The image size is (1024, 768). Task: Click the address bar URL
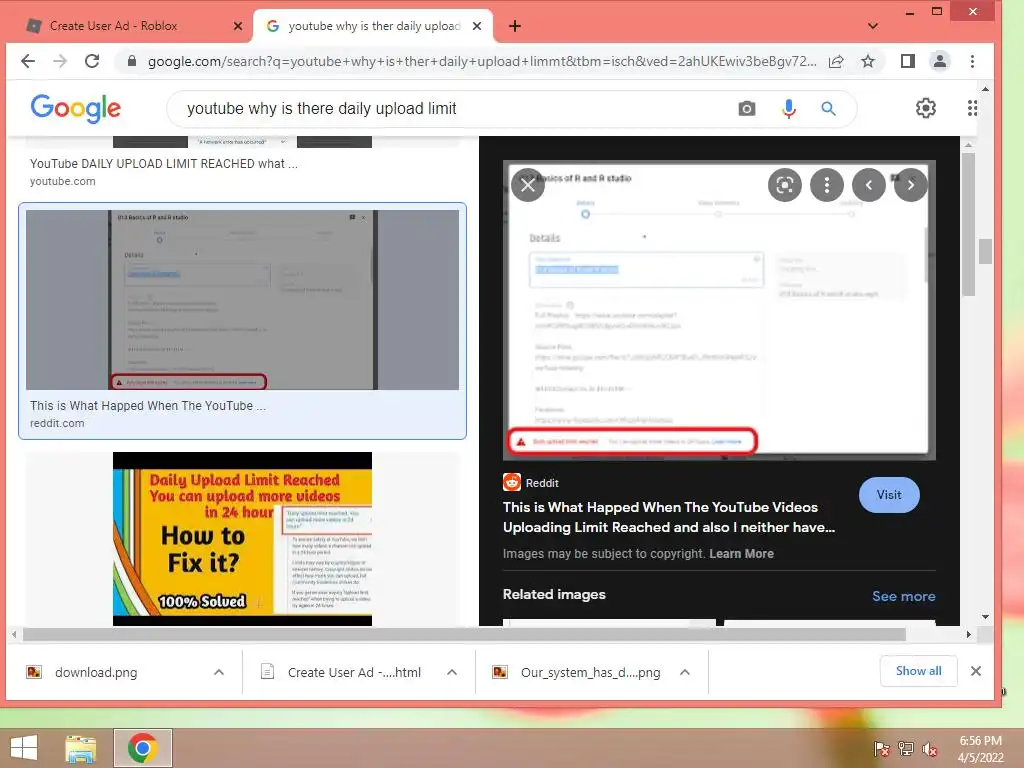point(481,61)
